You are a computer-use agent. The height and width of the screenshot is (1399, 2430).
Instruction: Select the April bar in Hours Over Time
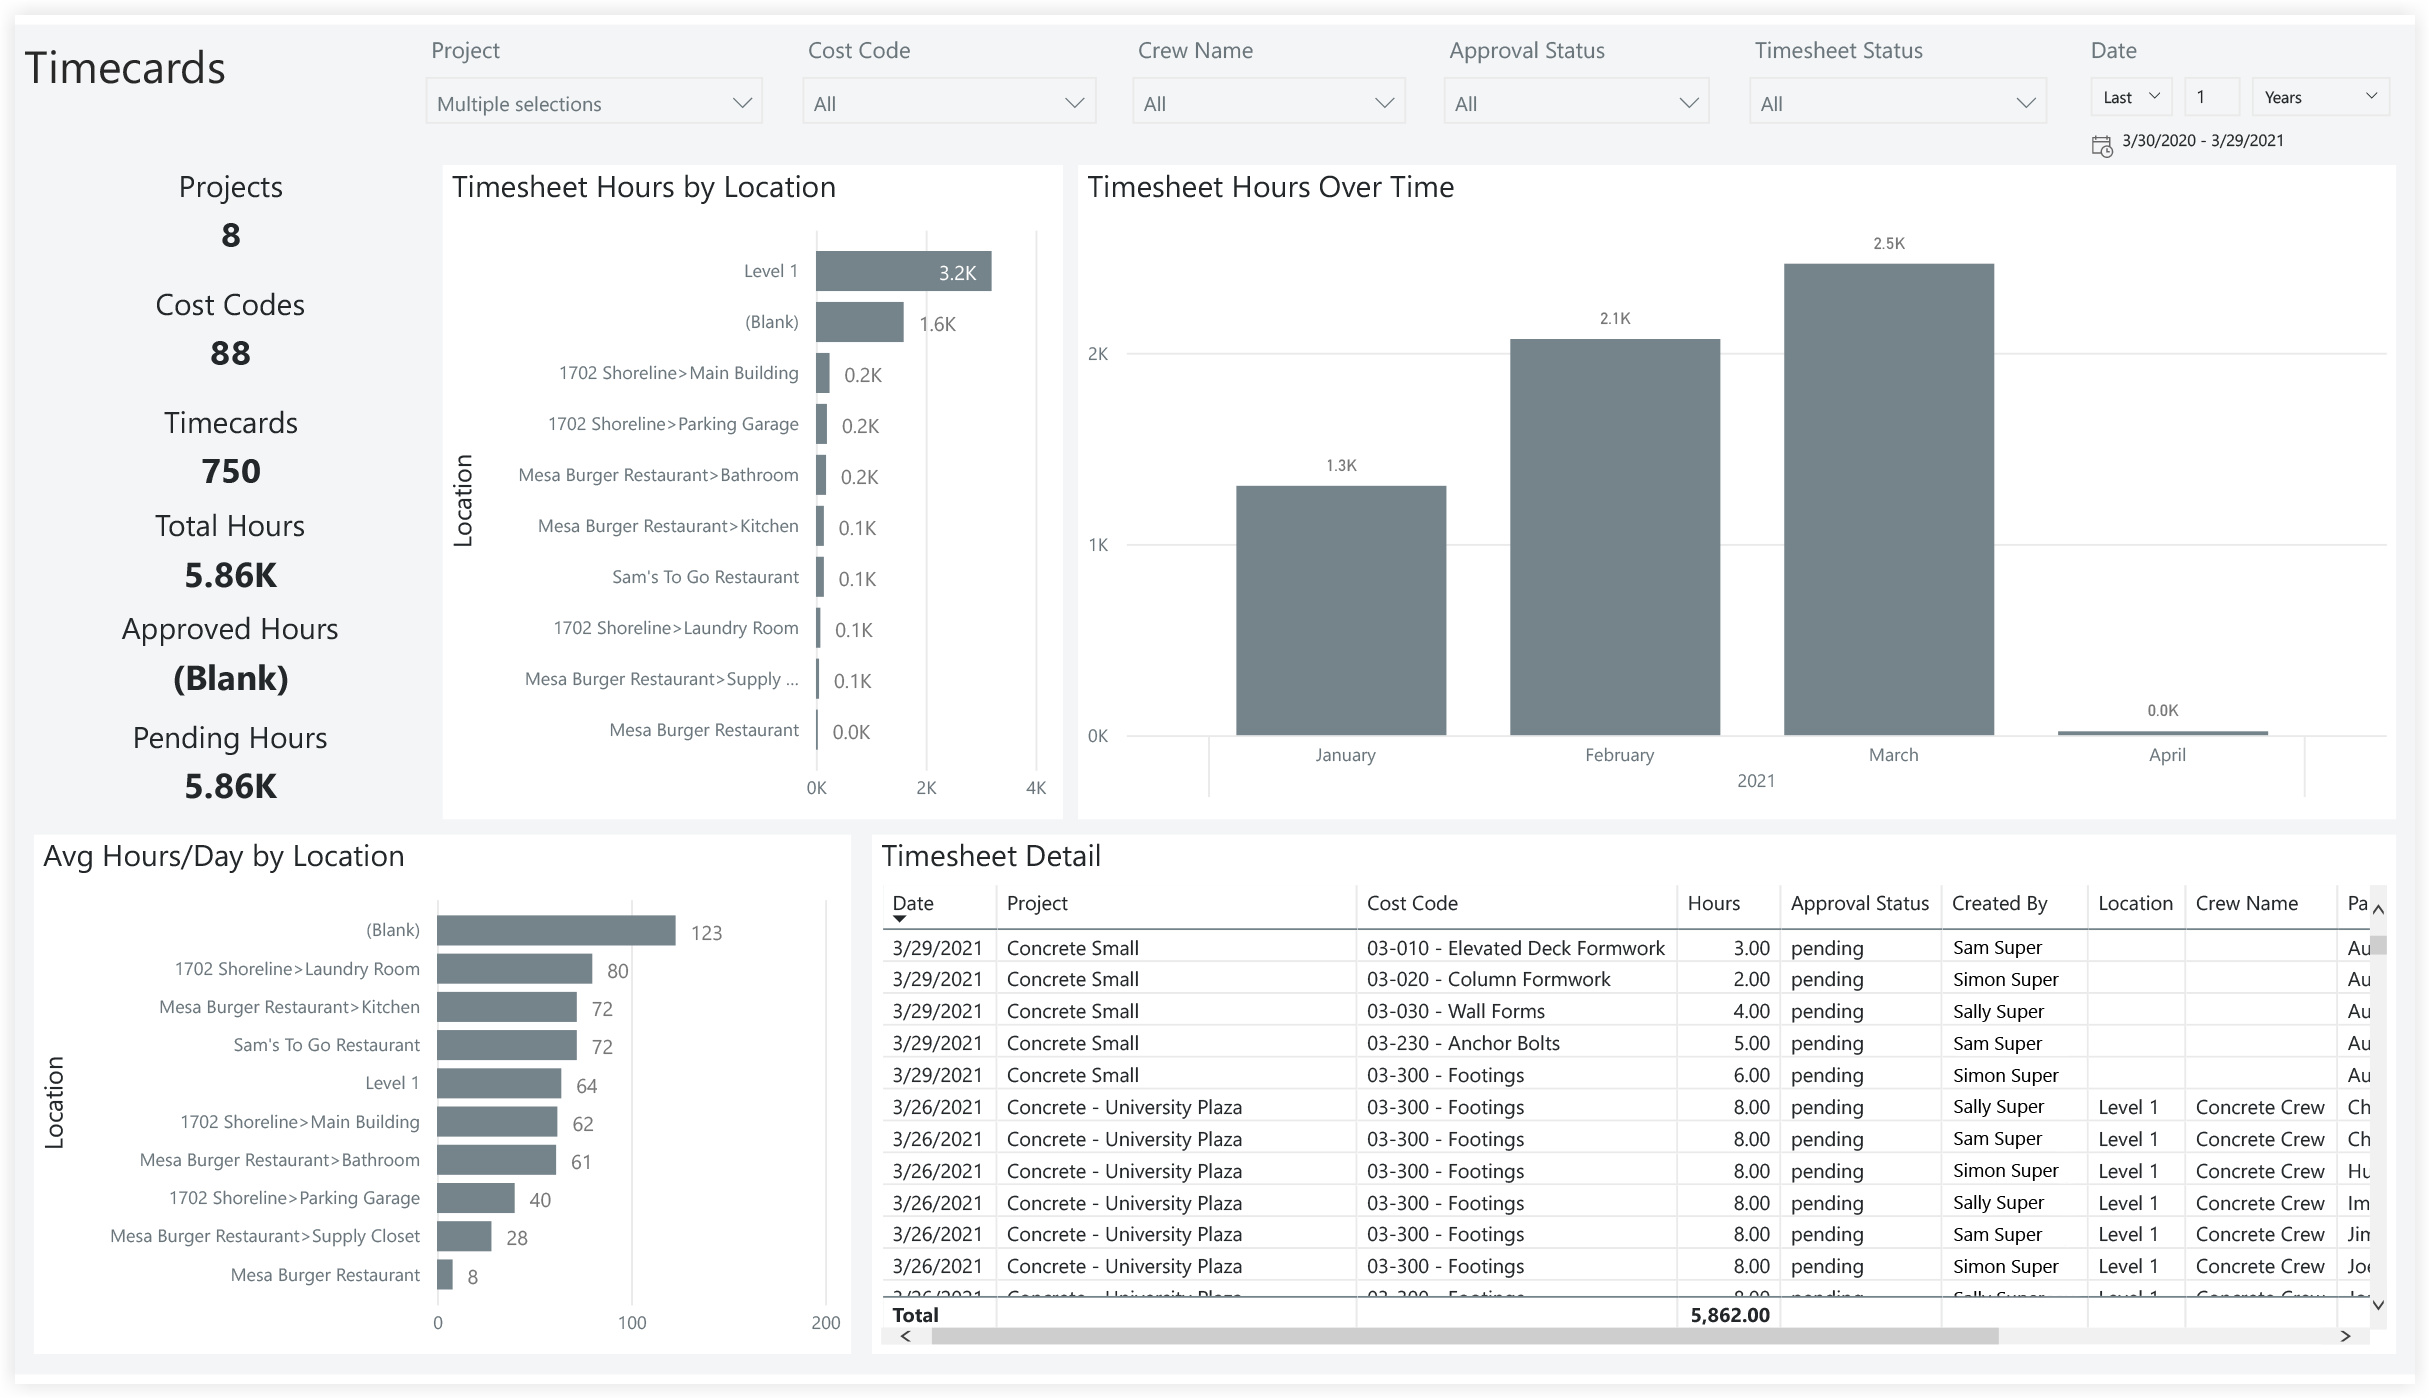coord(2163,733)
